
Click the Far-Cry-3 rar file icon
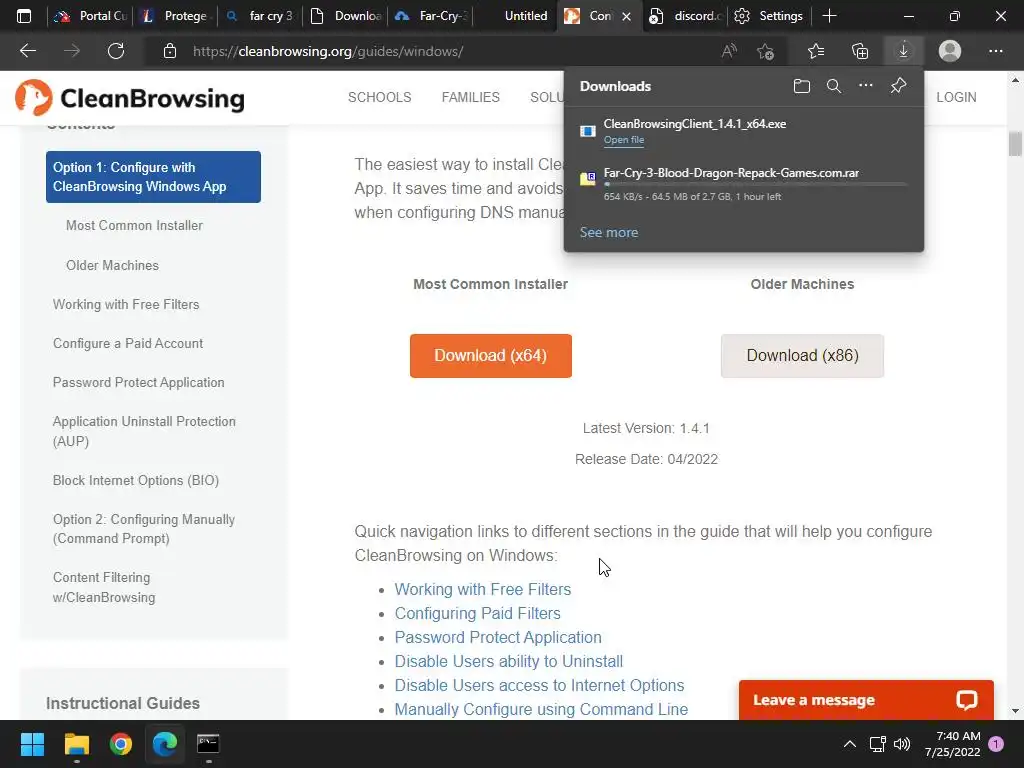click(x=588, y=178)
